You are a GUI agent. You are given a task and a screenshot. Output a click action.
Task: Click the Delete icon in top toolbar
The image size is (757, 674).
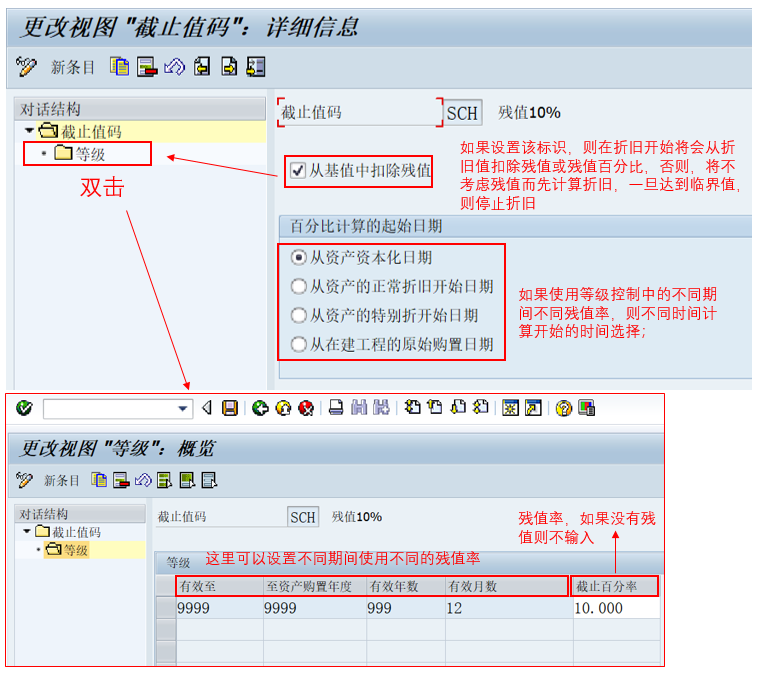pos(147,67)
